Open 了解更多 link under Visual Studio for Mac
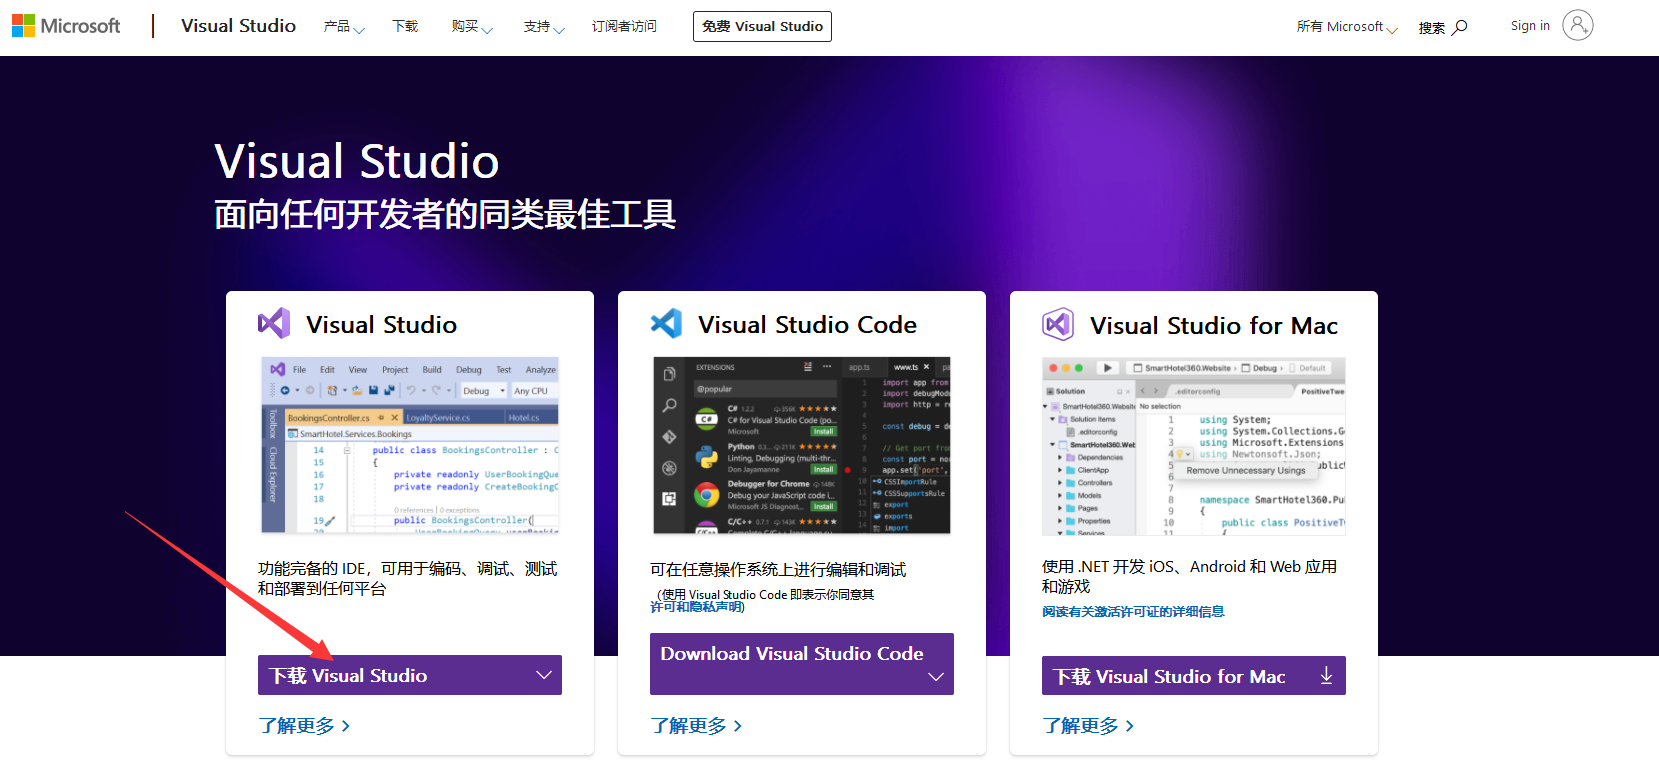This screenshot has height=770, width=1659. click(1088, 726)
